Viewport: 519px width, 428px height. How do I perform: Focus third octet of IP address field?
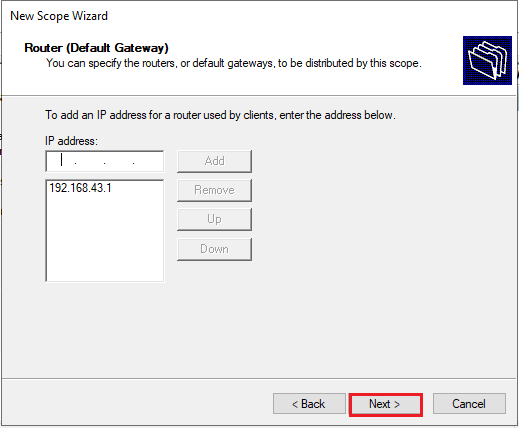tap(119, 161)
